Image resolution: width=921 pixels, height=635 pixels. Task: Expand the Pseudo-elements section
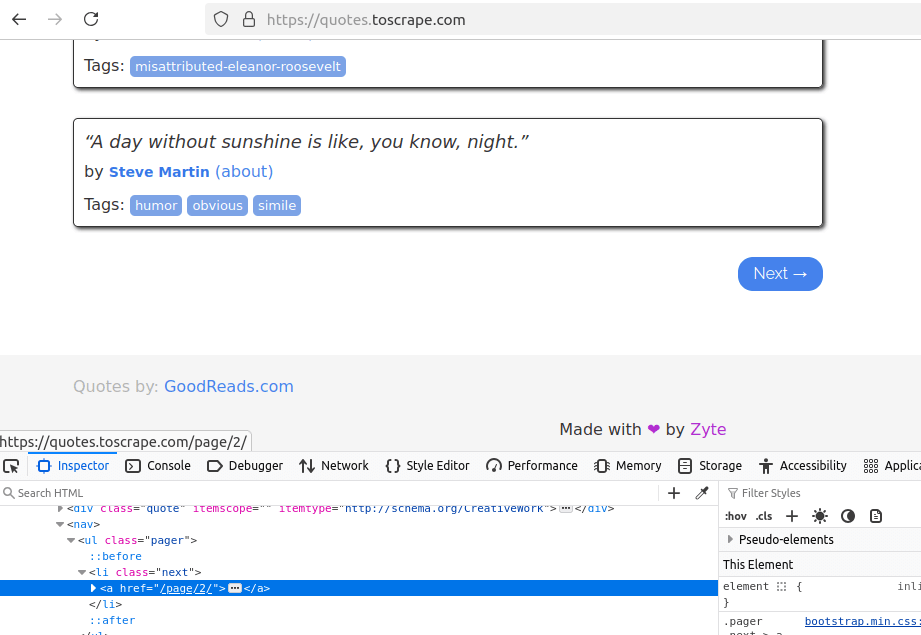click(730, 539)
